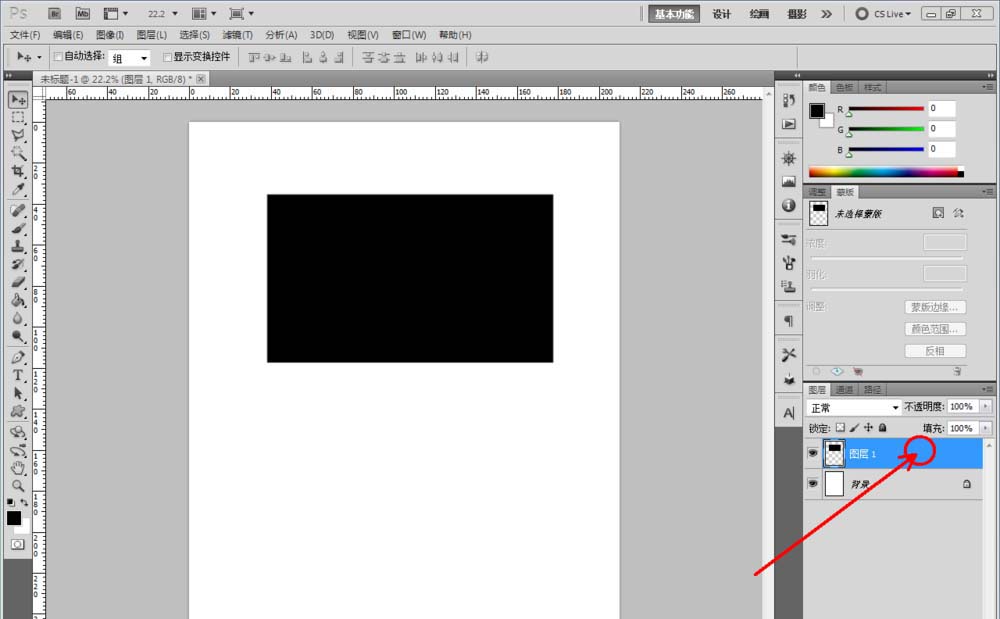The height and width of the screenshot is (619, 1000).
Task: Select the Brush tool
Action: click(x=18, y=228)
